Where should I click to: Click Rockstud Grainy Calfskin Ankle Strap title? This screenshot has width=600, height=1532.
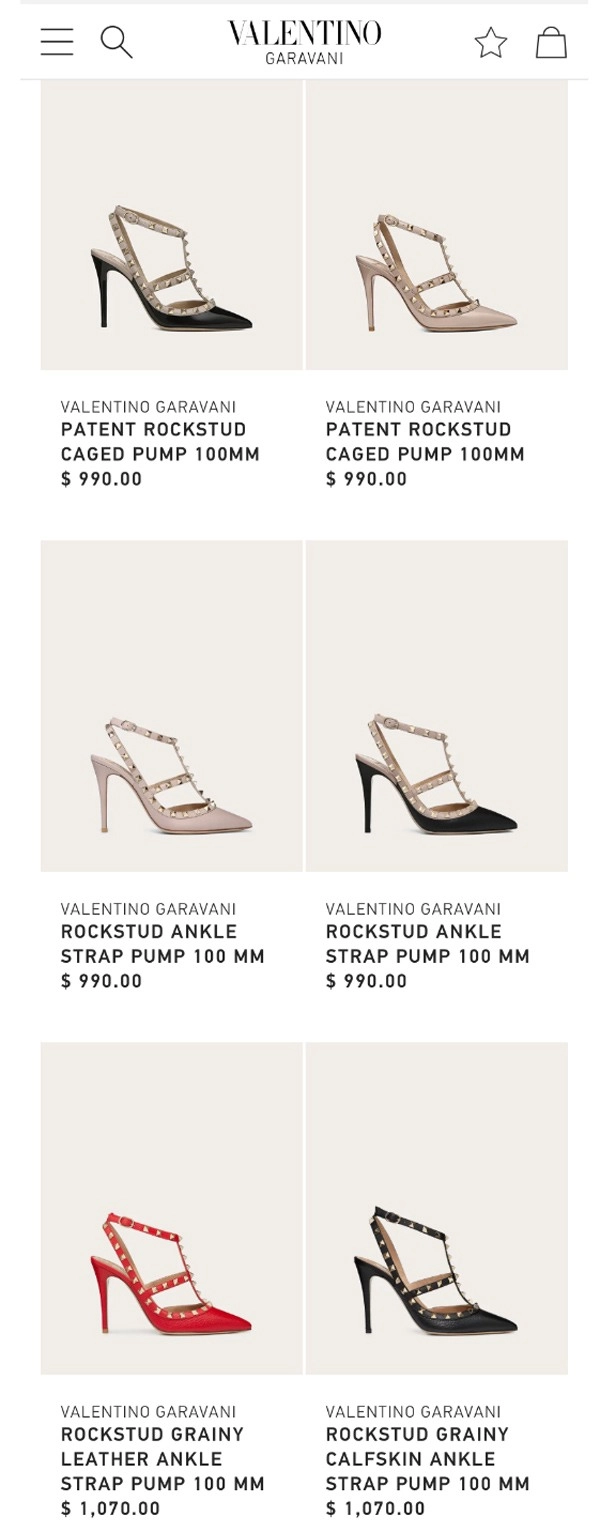(x=427, y=1458)
